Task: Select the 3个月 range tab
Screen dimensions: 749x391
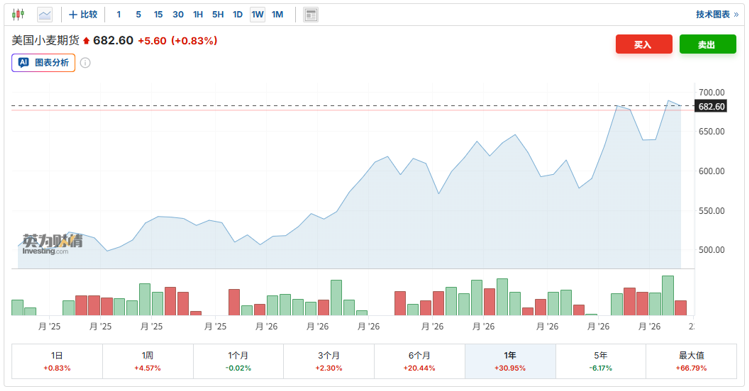Action: pos(329,361)
